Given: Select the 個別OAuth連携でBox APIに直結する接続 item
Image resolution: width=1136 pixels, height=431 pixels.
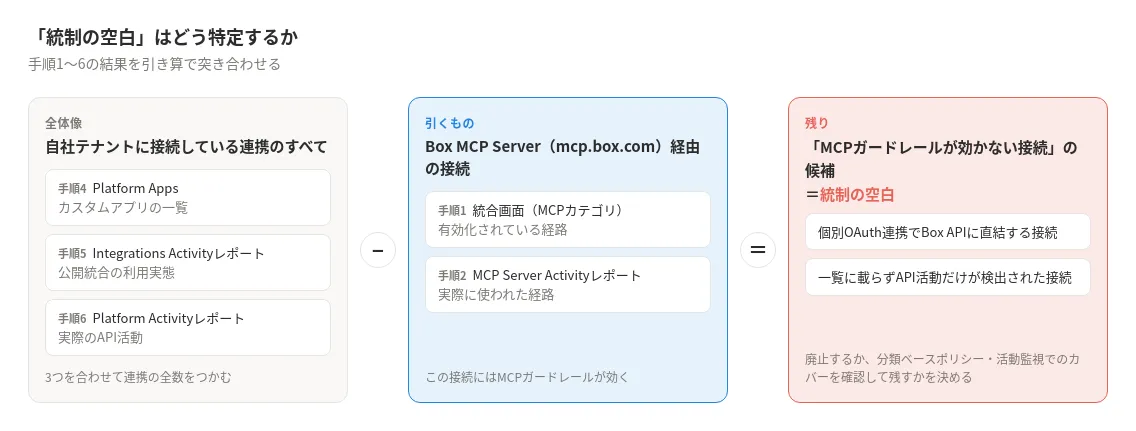Looking at the screenshot, I should pos(948,233).
